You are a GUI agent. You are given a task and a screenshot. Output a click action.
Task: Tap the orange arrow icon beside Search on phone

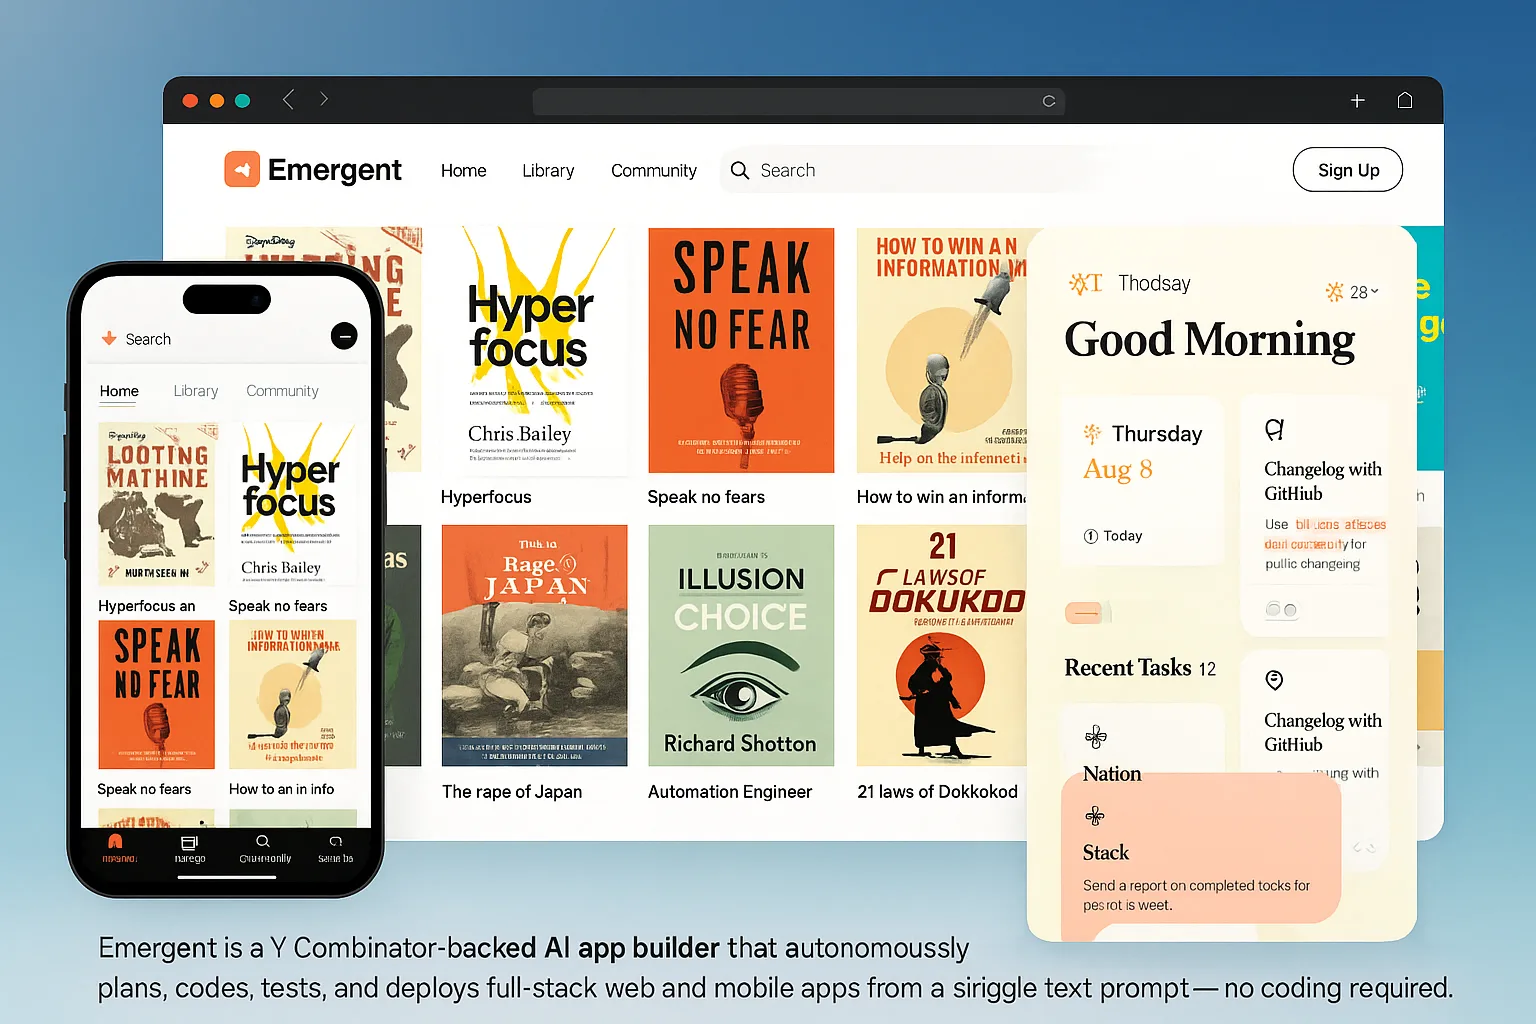pos(109,339)
